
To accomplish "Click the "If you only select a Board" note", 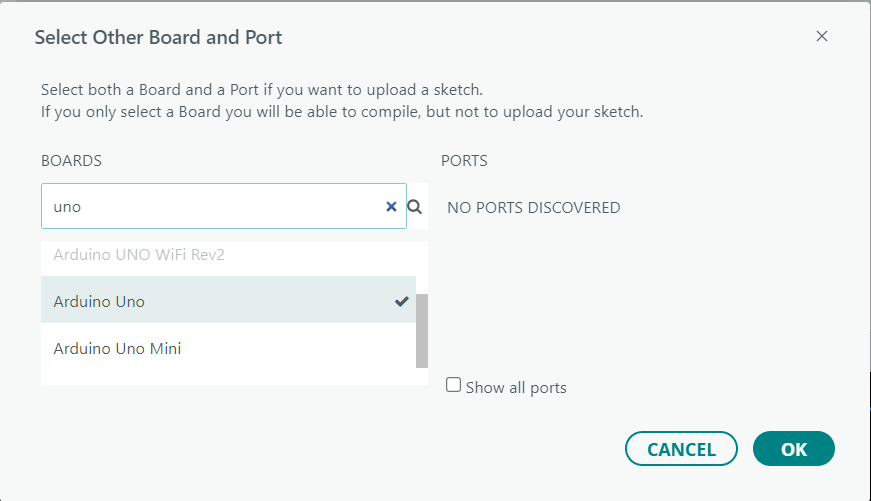I will tap(341, 111).
